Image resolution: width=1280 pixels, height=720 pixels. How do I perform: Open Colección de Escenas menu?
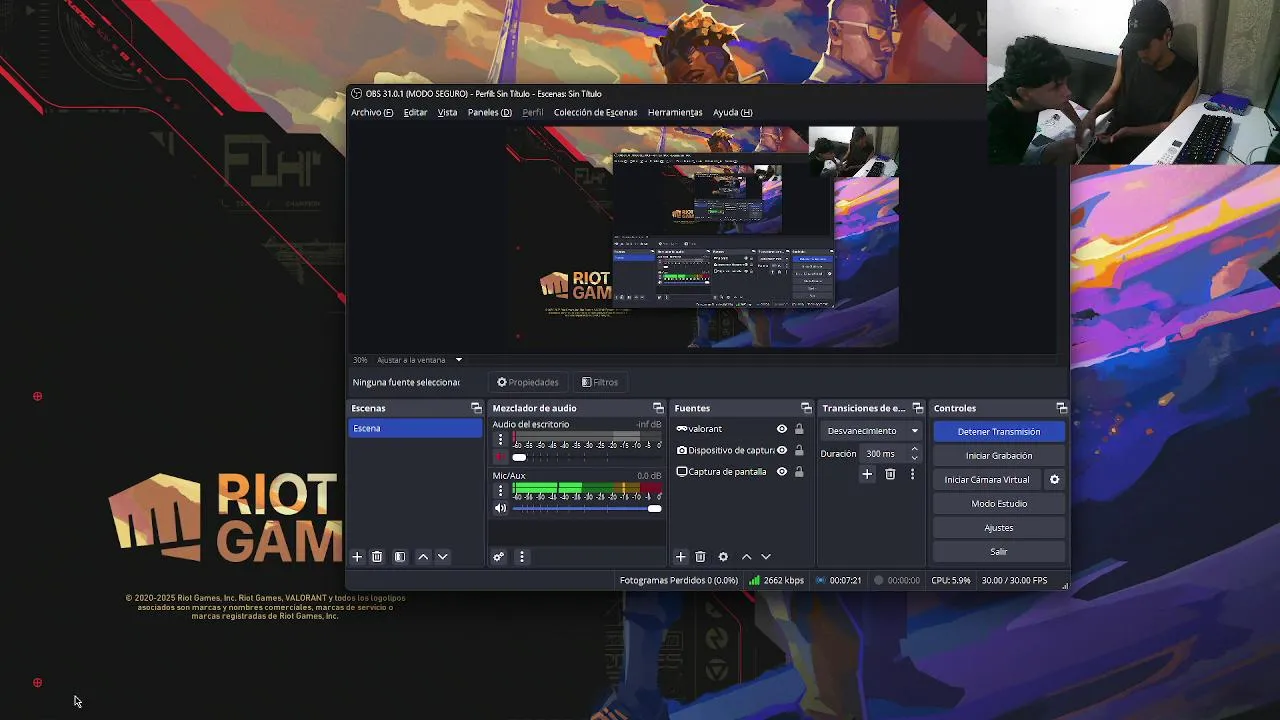click(x=595, y=113)
